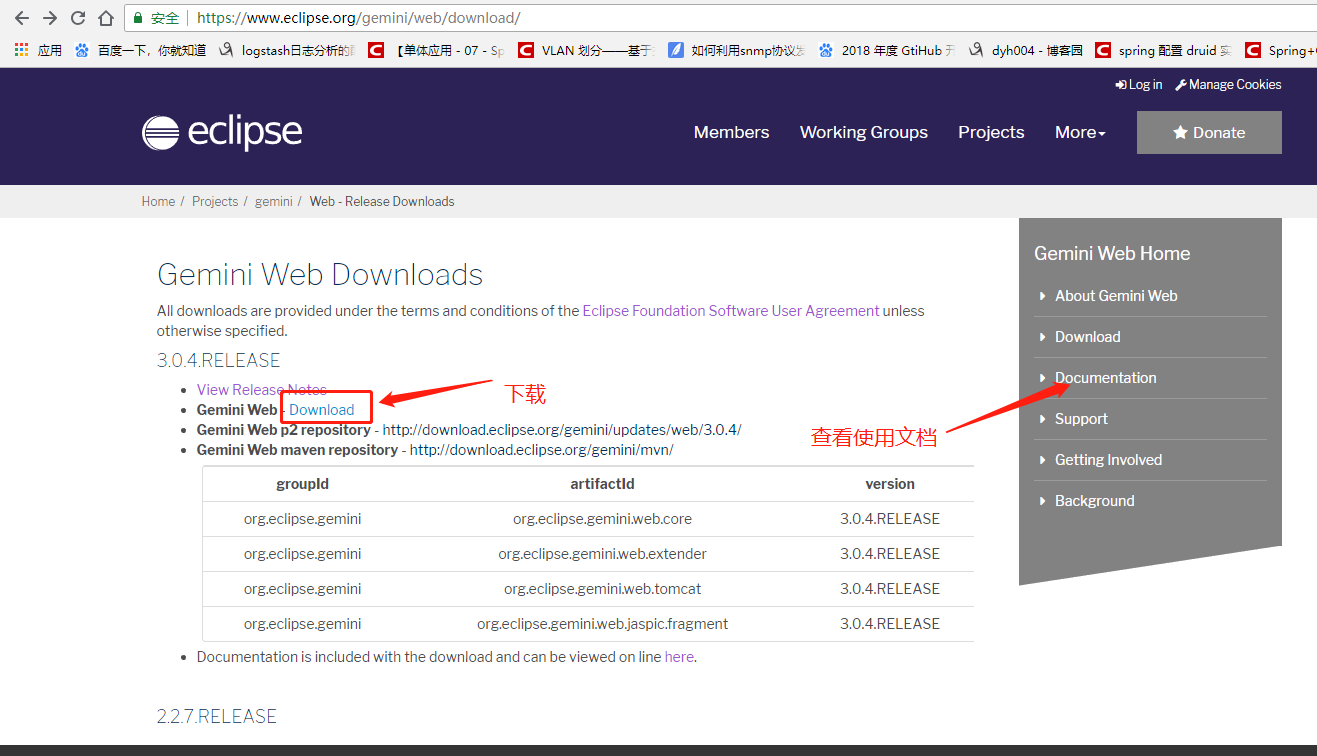Image resolution: width=1317 pixels, height=756 pixels.
Task: Open the 单体应用 - 07 bookmark
Action: [436, 50]
